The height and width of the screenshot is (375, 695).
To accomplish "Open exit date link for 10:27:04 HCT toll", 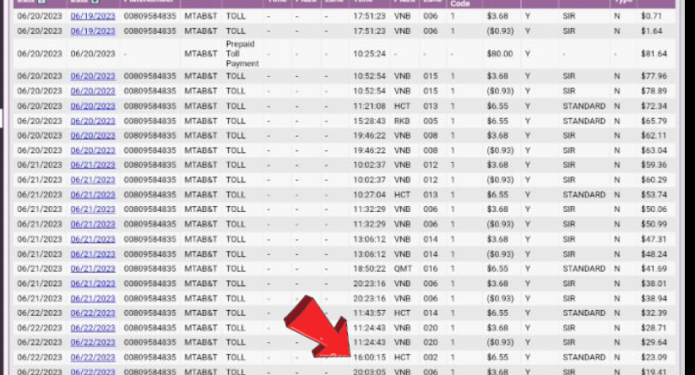I will 93,195.
